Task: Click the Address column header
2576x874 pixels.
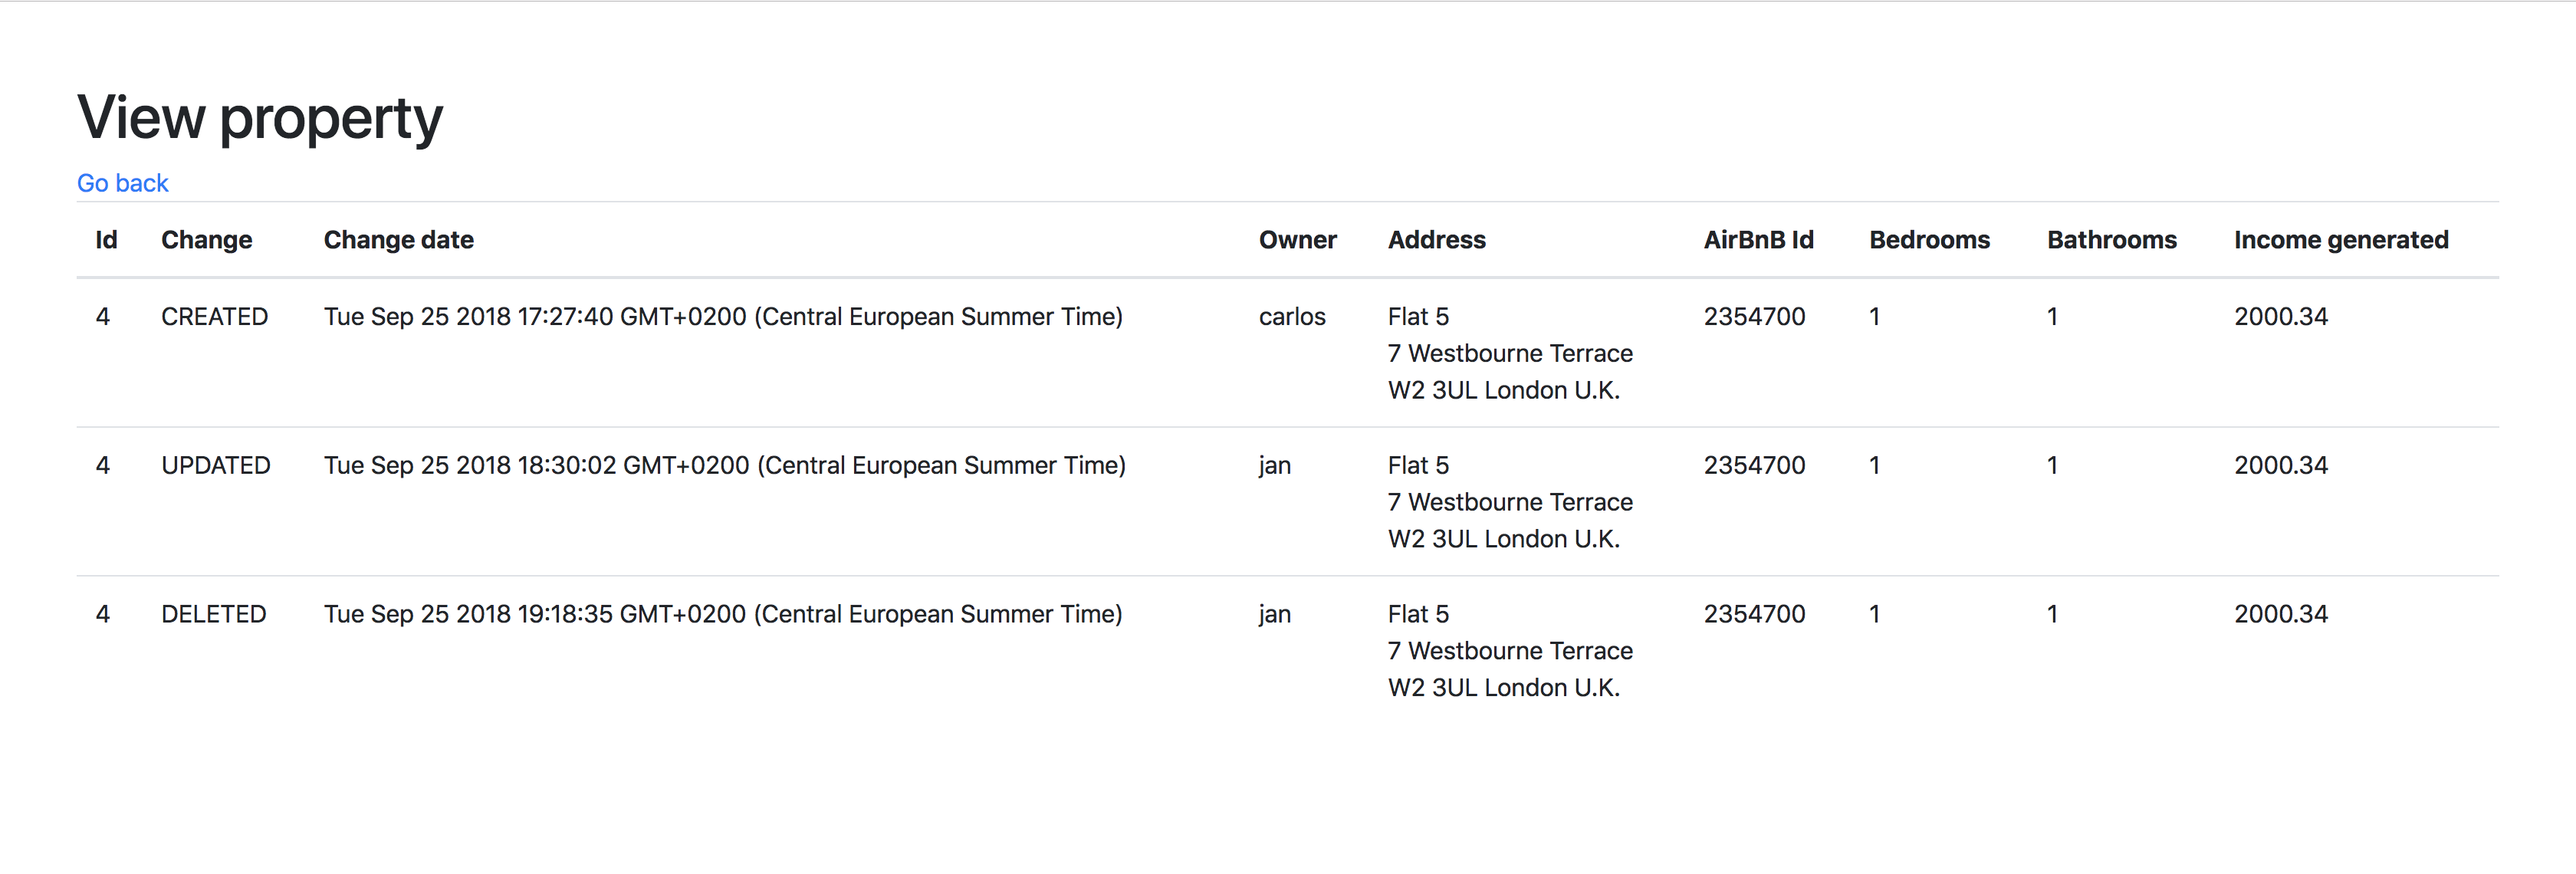Action: click(x=1436, y=240)
